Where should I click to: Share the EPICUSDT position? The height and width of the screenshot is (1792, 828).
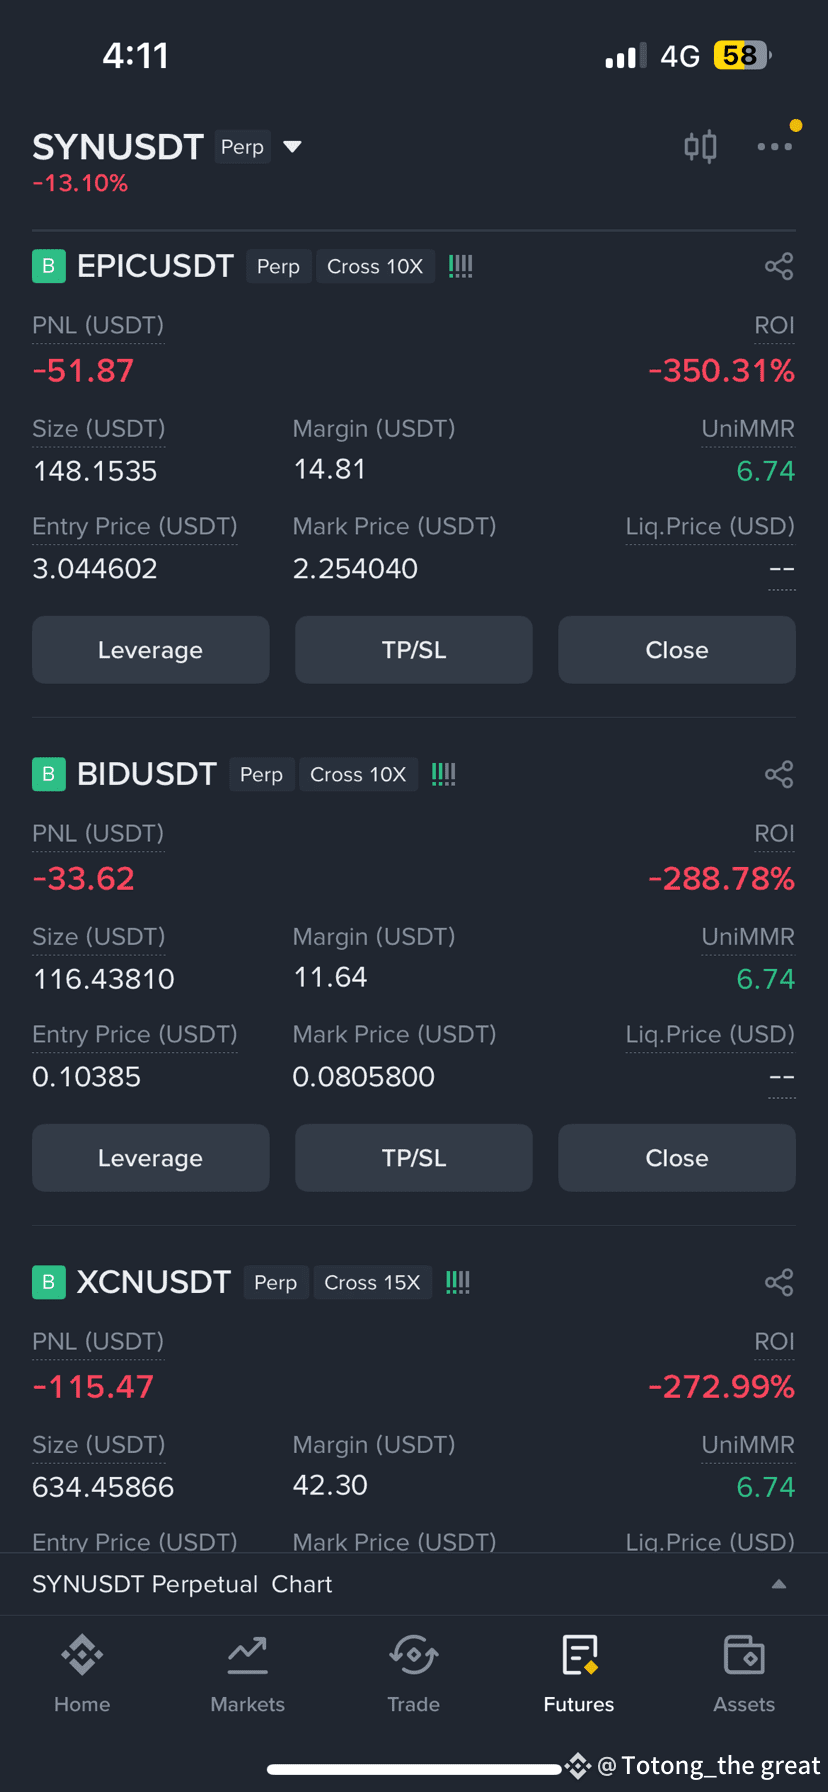(779, 266)
